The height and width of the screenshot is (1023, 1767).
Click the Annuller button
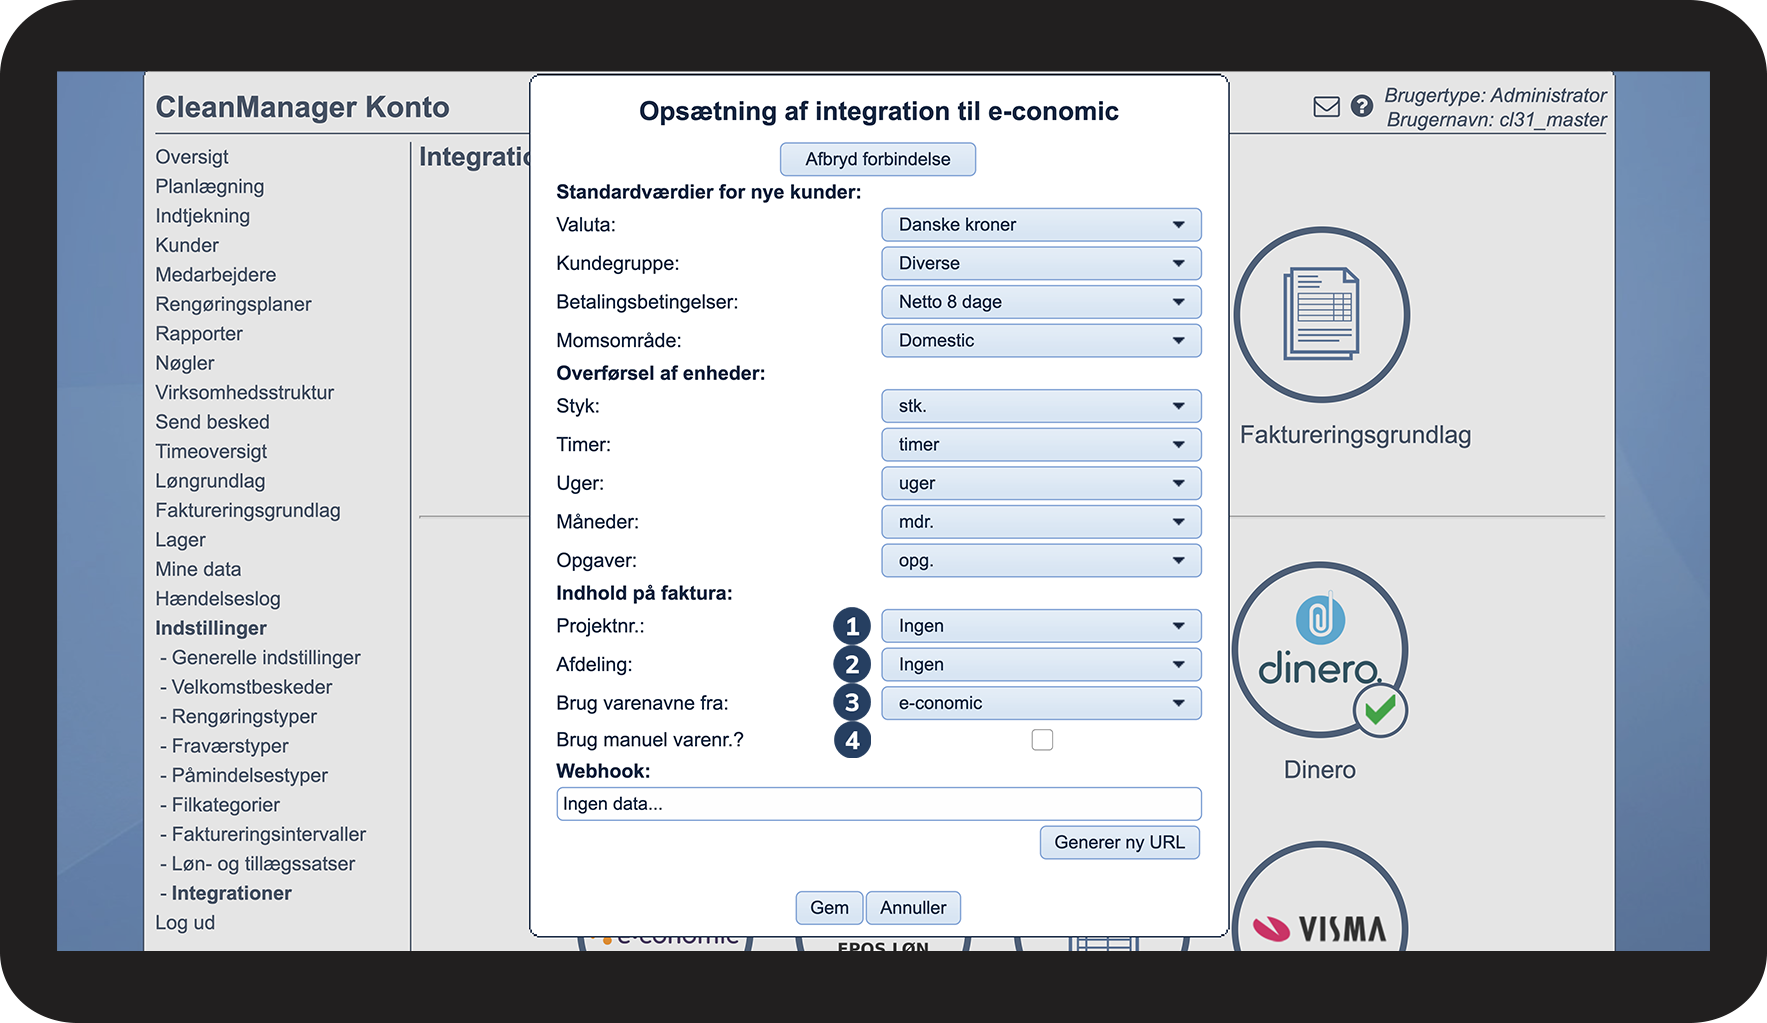pyautogui.click(x=913, y=908)
